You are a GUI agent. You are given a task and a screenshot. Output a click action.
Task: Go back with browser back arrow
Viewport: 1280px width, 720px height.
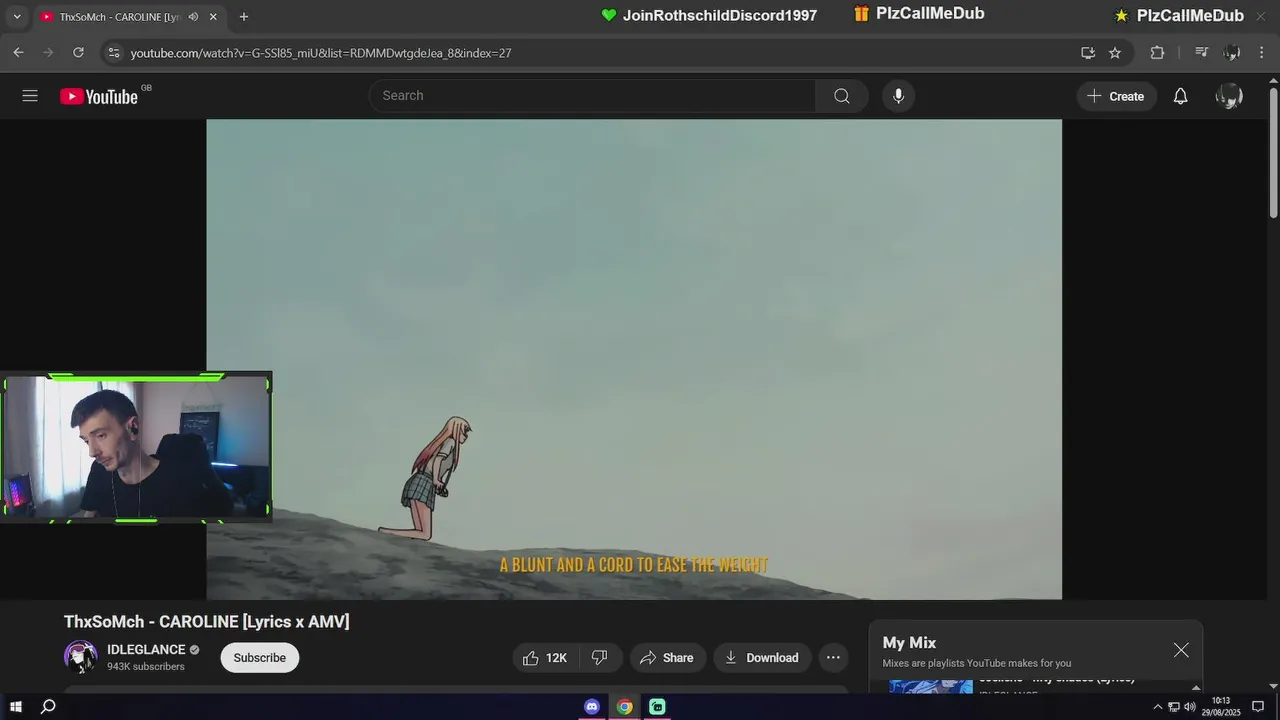(x=18, y=53)
